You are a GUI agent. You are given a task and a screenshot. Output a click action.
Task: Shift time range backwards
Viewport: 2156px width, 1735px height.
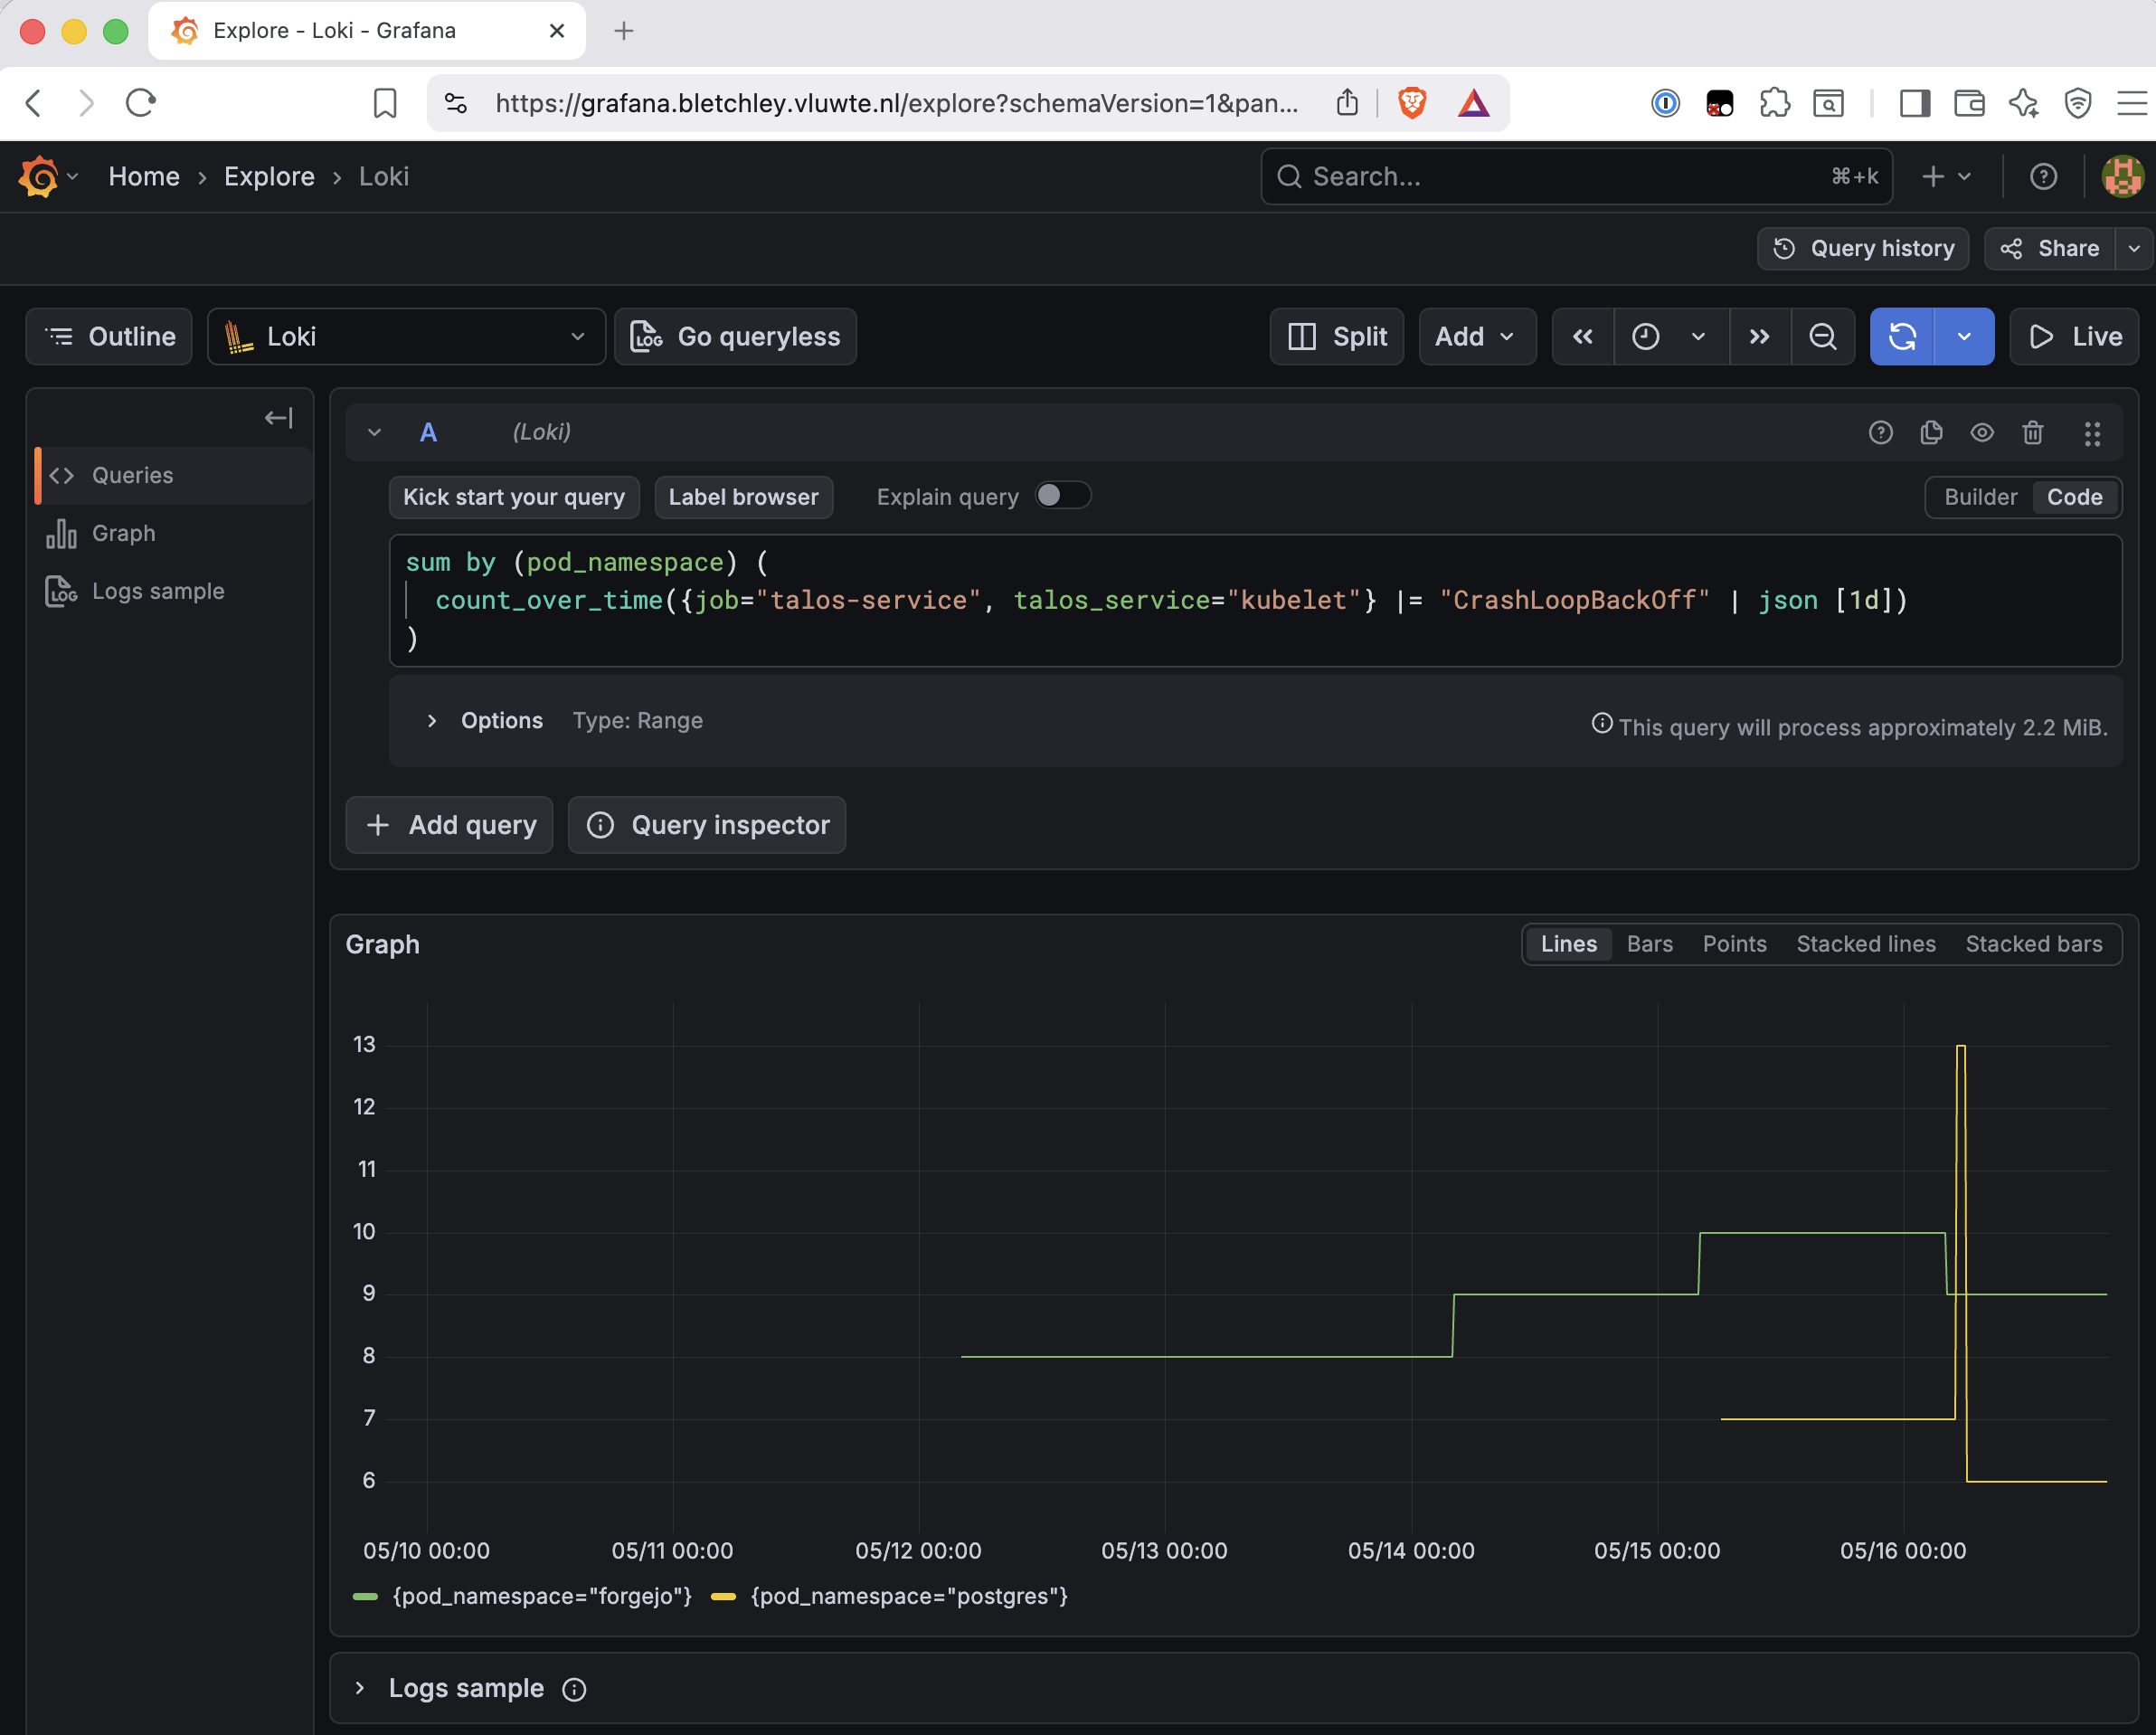click(x=1582, y=337)
